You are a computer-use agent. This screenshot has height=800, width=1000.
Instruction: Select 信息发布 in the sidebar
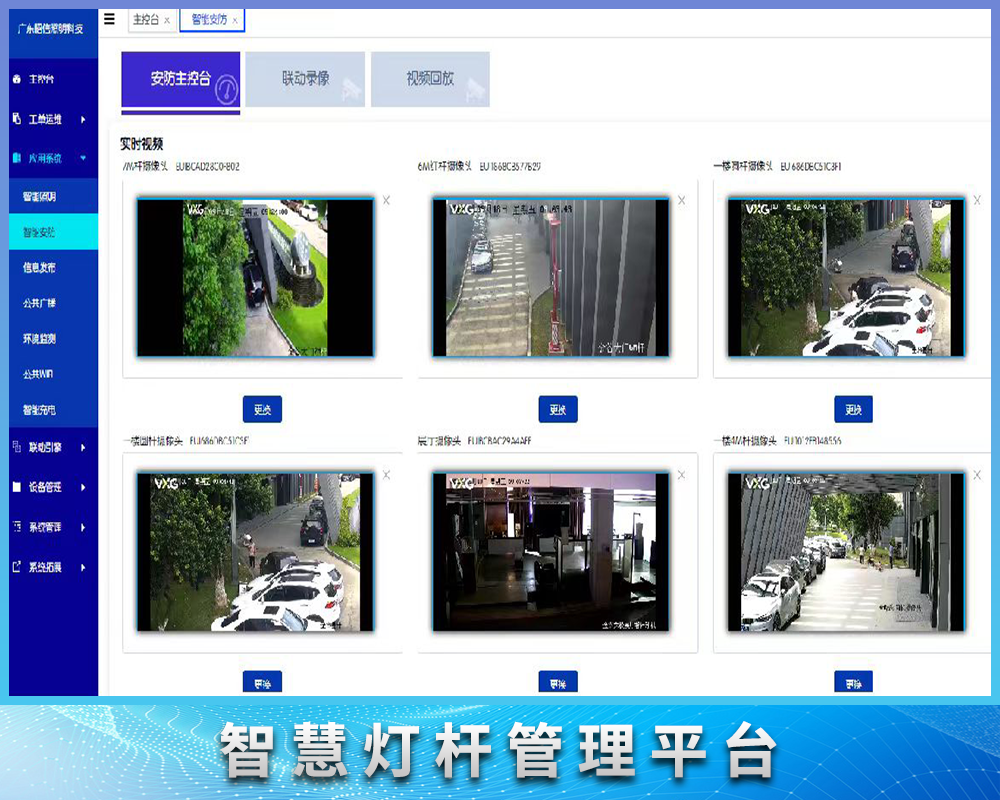click(40, 267)
